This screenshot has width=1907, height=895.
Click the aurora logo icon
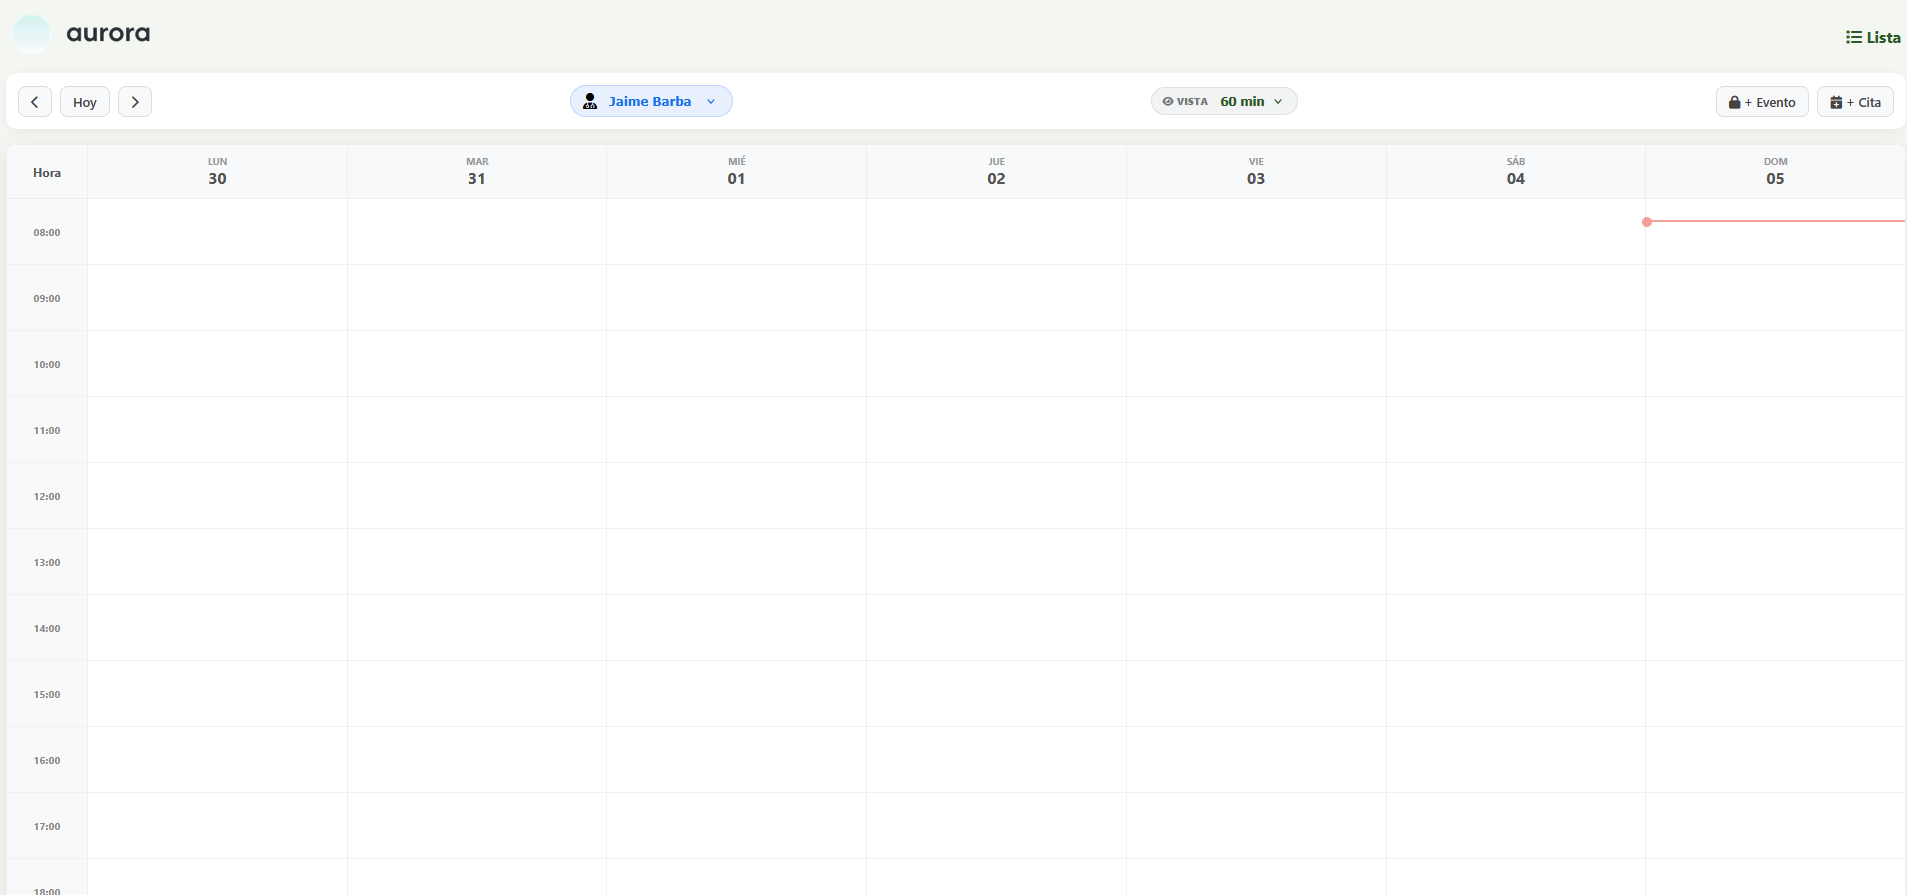point(31,34)
